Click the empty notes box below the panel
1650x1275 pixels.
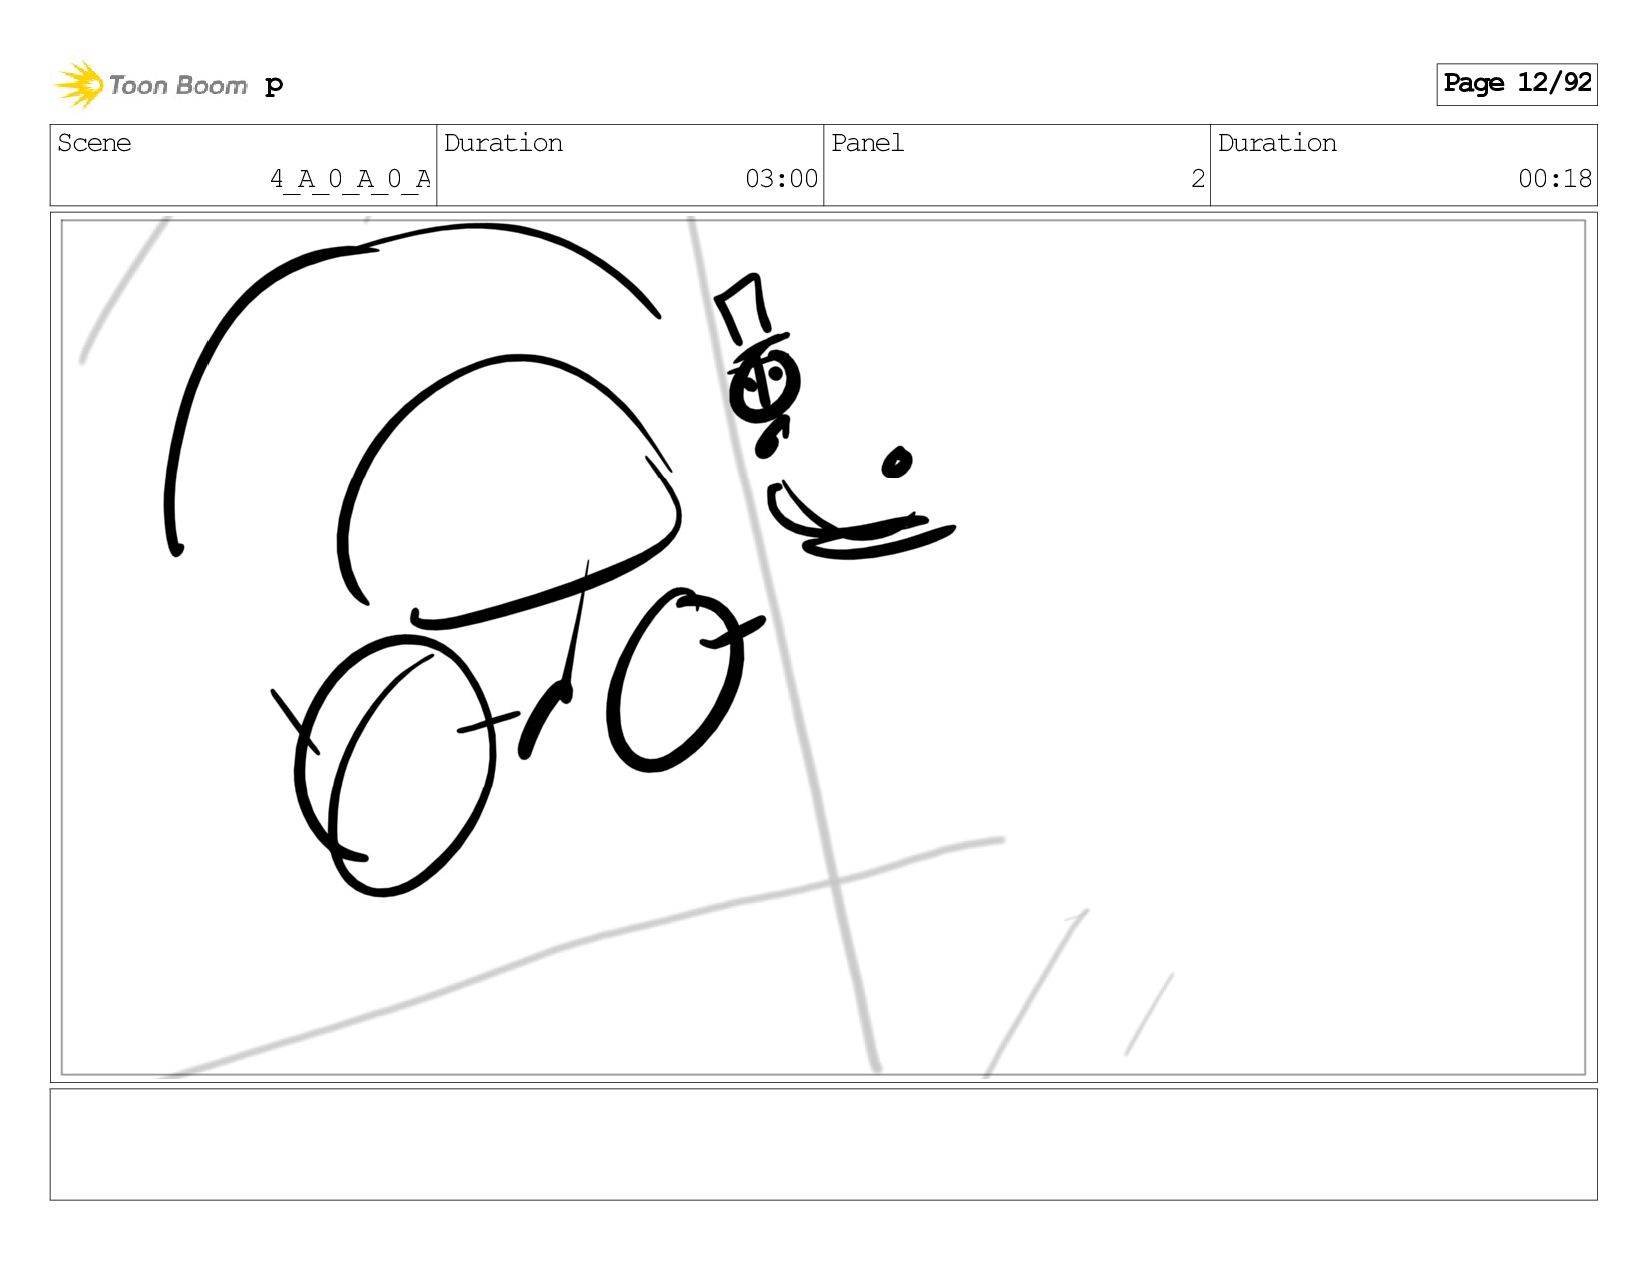tap(823, 1144)
